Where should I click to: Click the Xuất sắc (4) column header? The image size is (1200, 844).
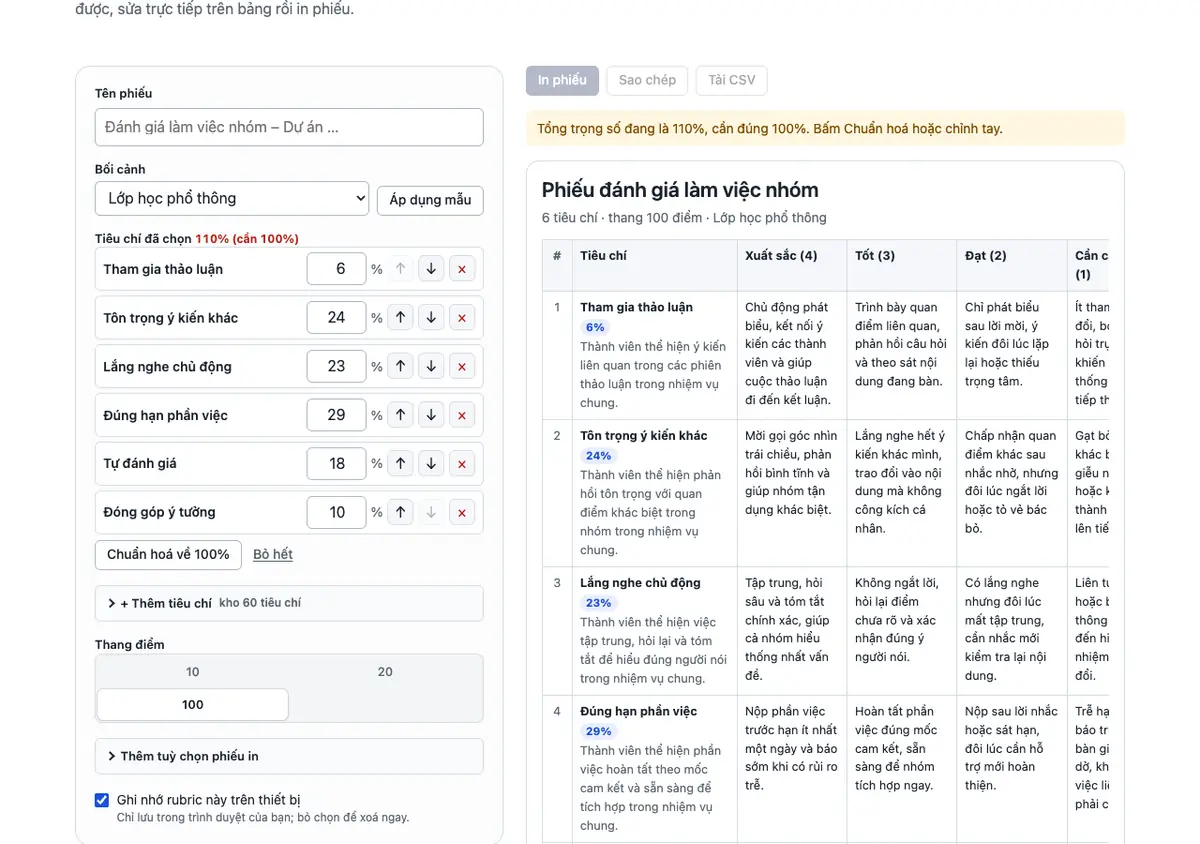792,265
